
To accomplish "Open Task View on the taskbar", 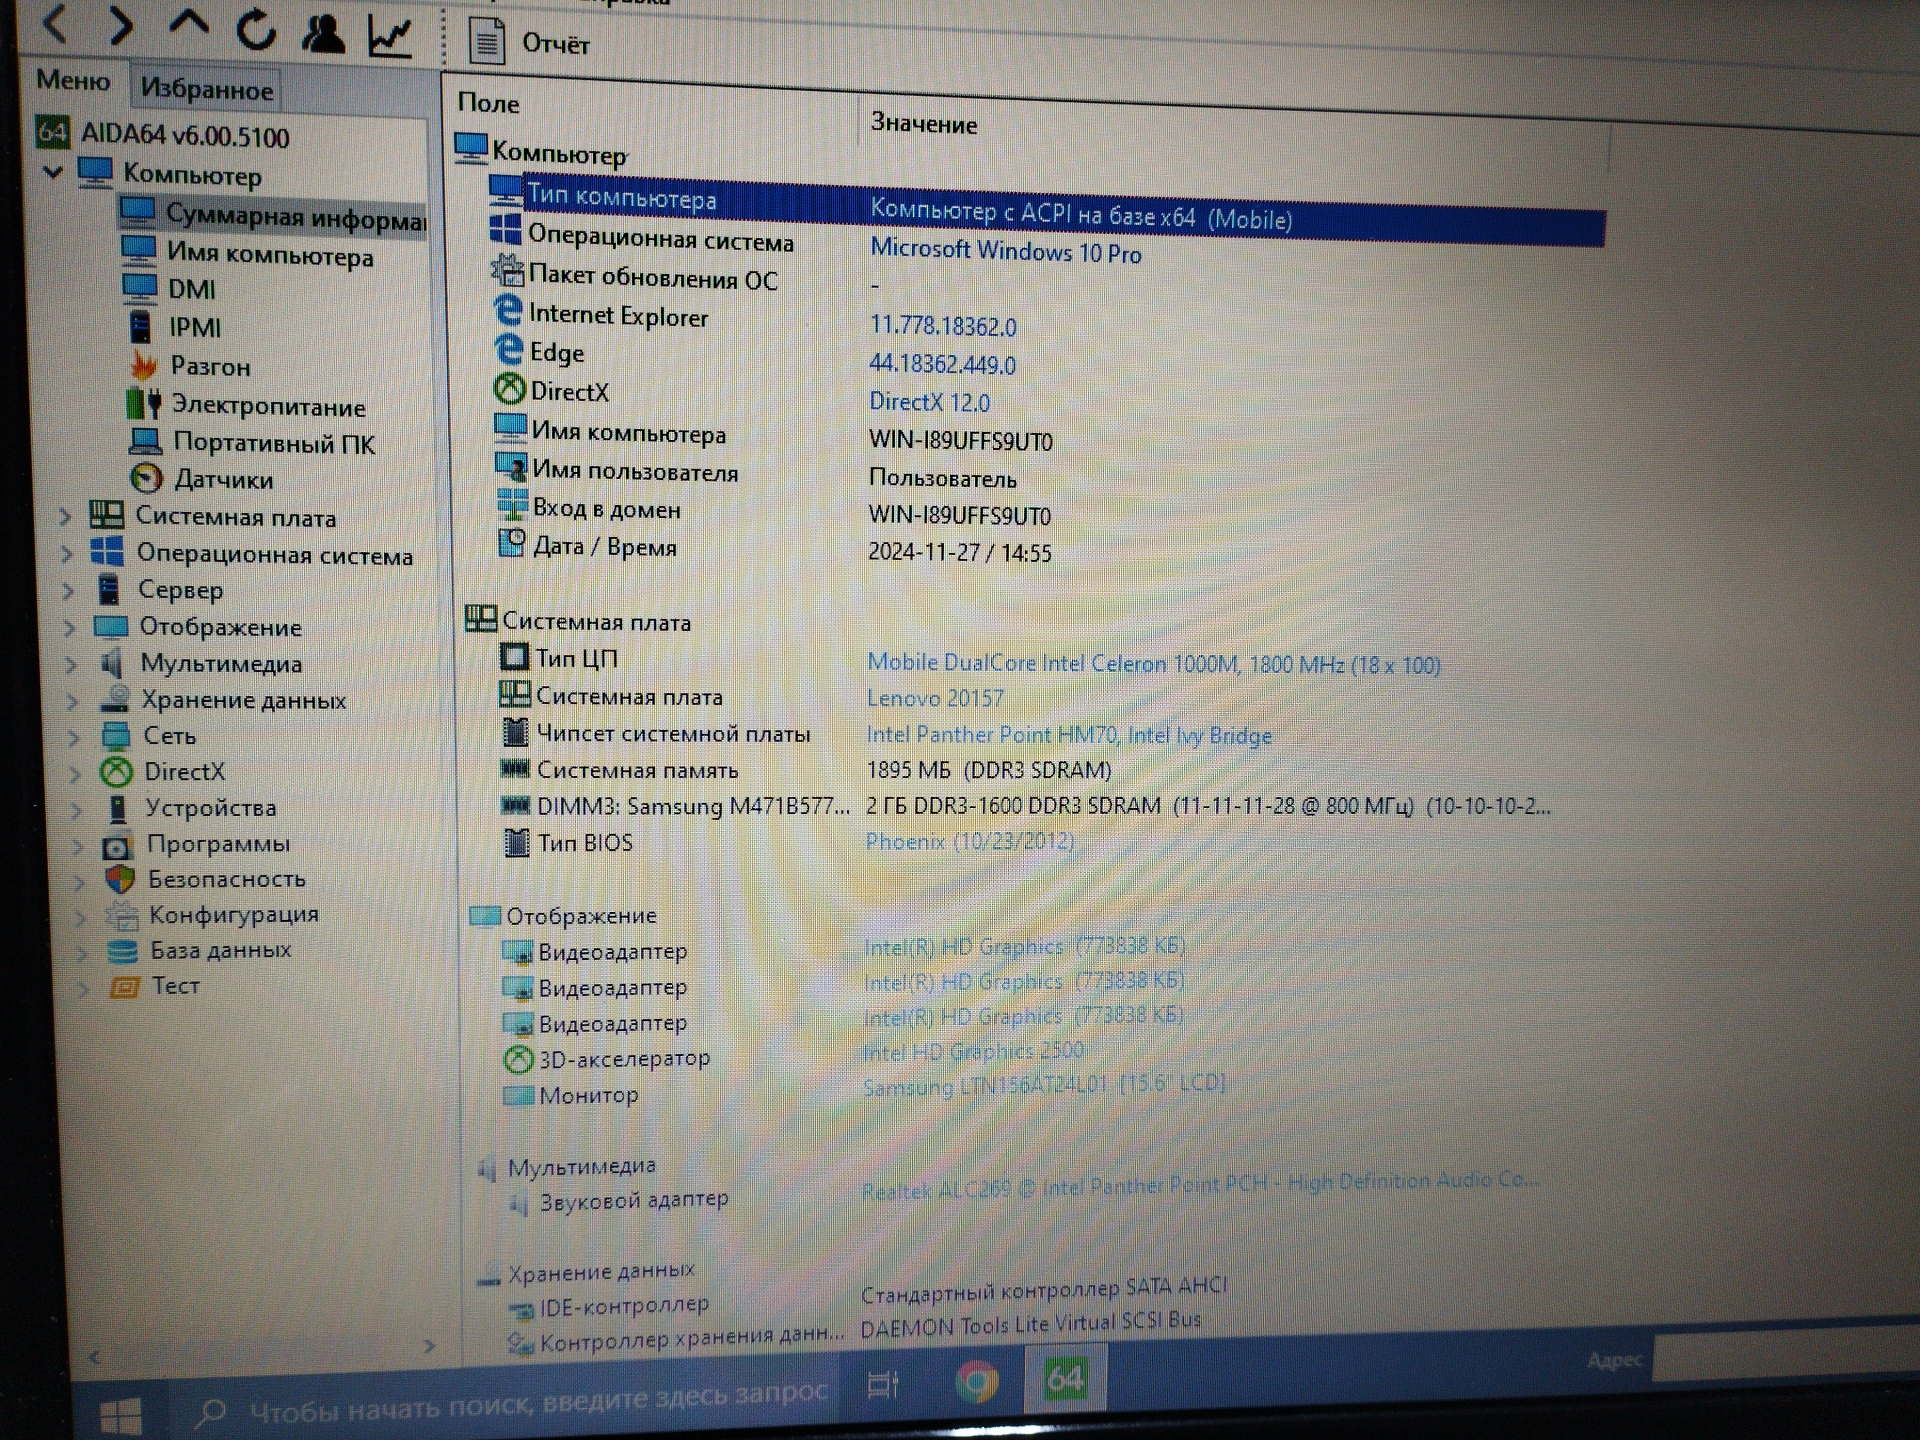I will [884, 1384].
